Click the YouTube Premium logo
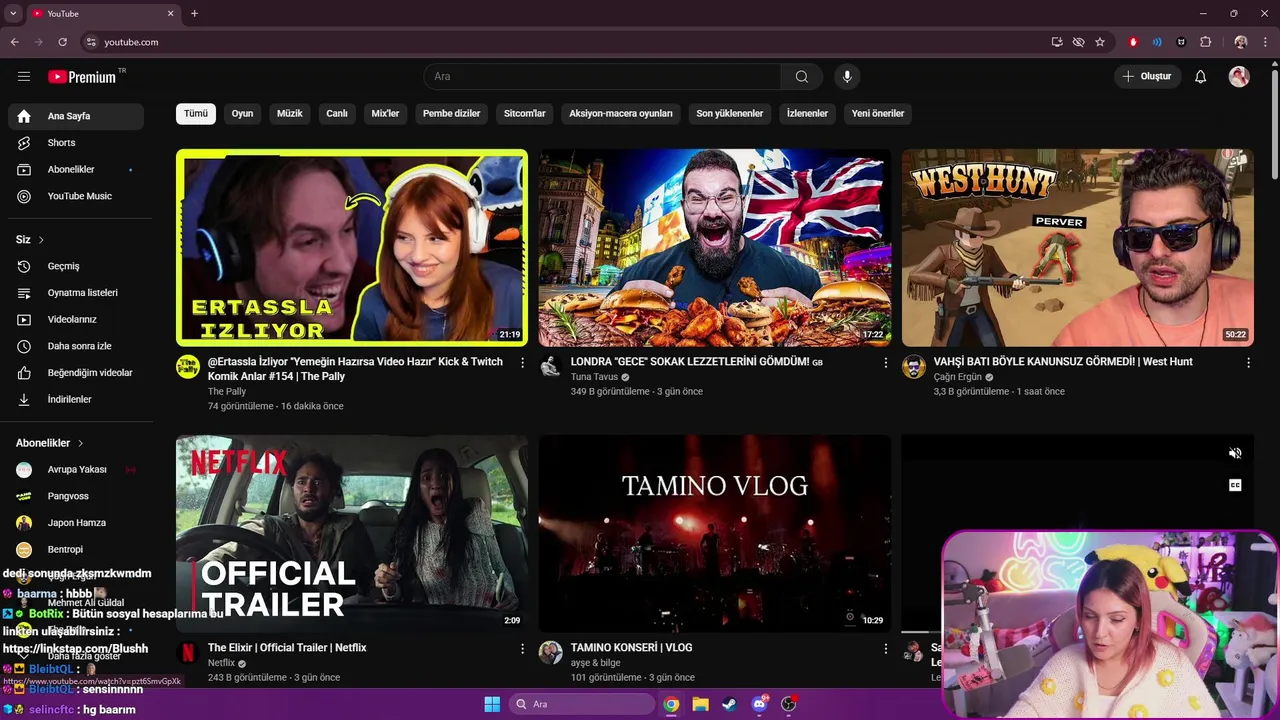1280x720 pixels. point(82,77)
